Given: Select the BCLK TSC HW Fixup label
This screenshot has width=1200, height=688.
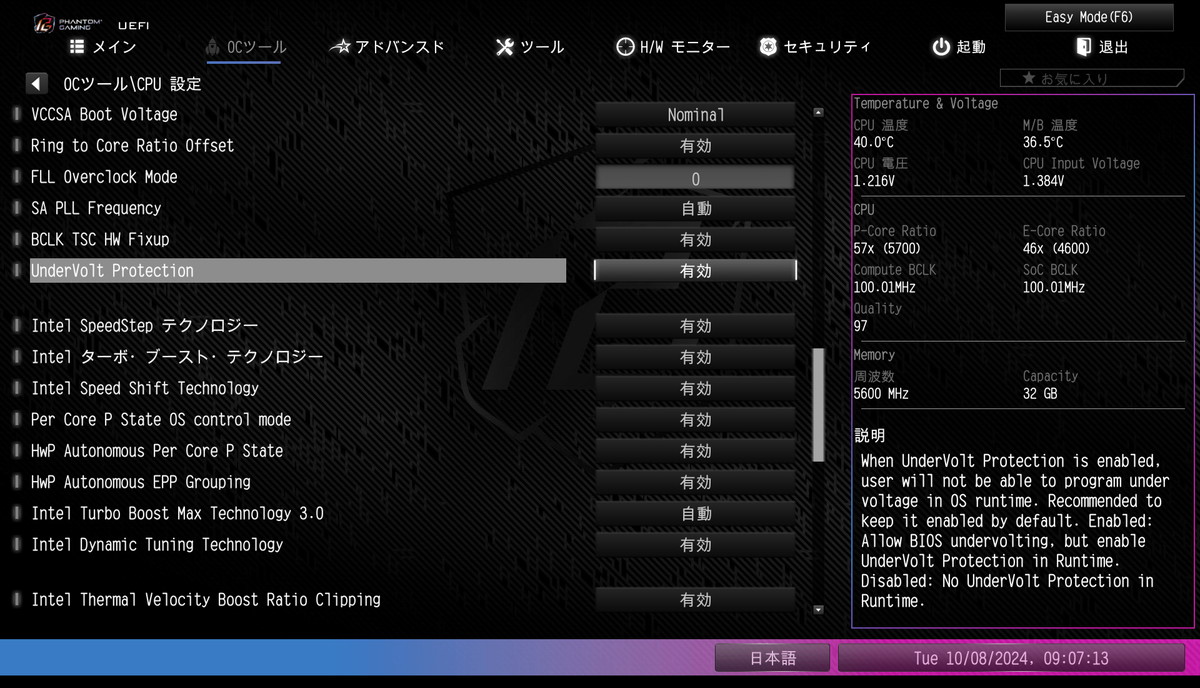Looking at the screenshot, I should coord(100,240).
